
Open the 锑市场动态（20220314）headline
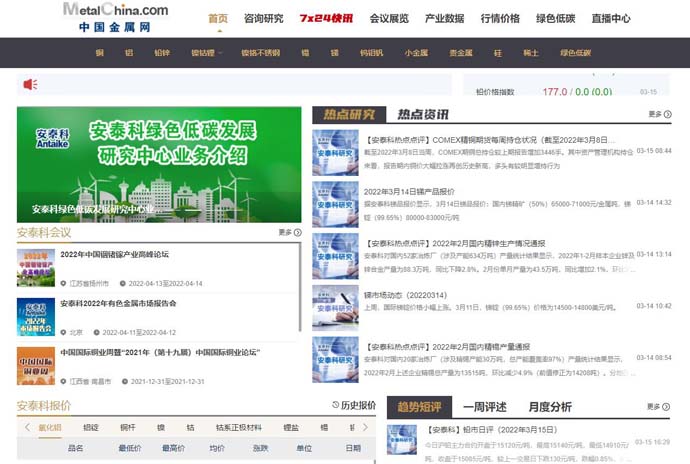405,295
